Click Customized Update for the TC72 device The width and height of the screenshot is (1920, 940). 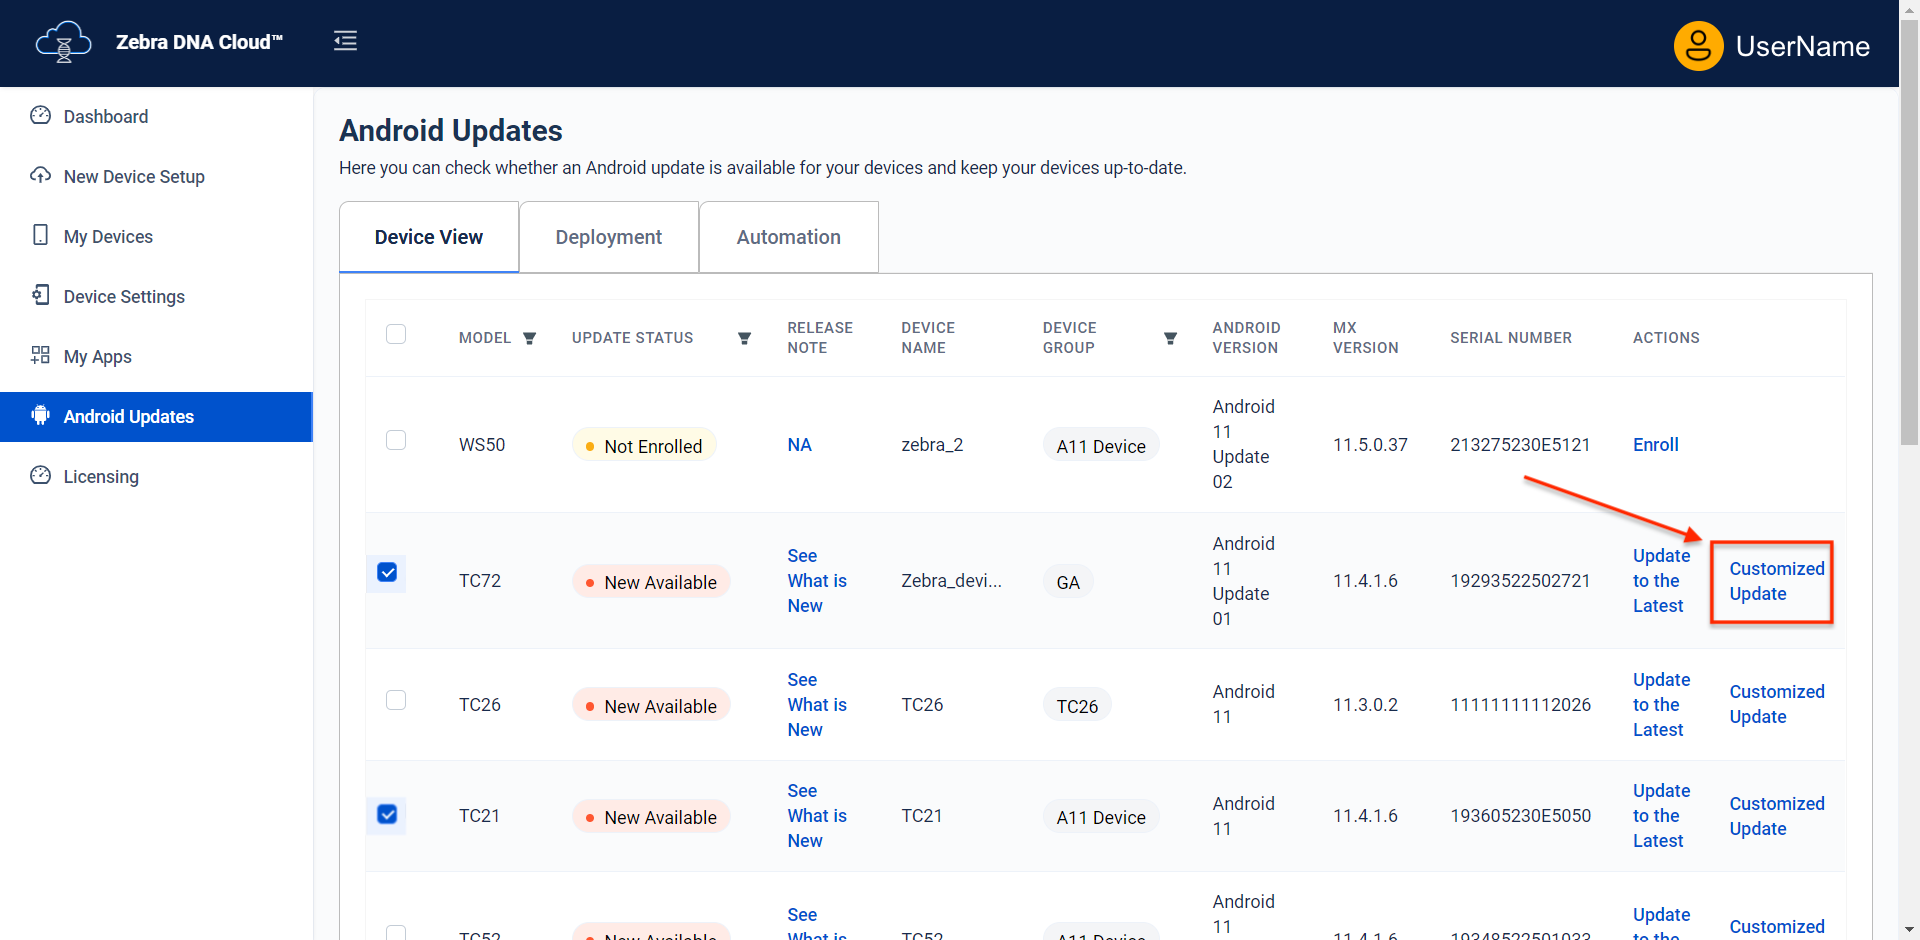[1776, 581]
